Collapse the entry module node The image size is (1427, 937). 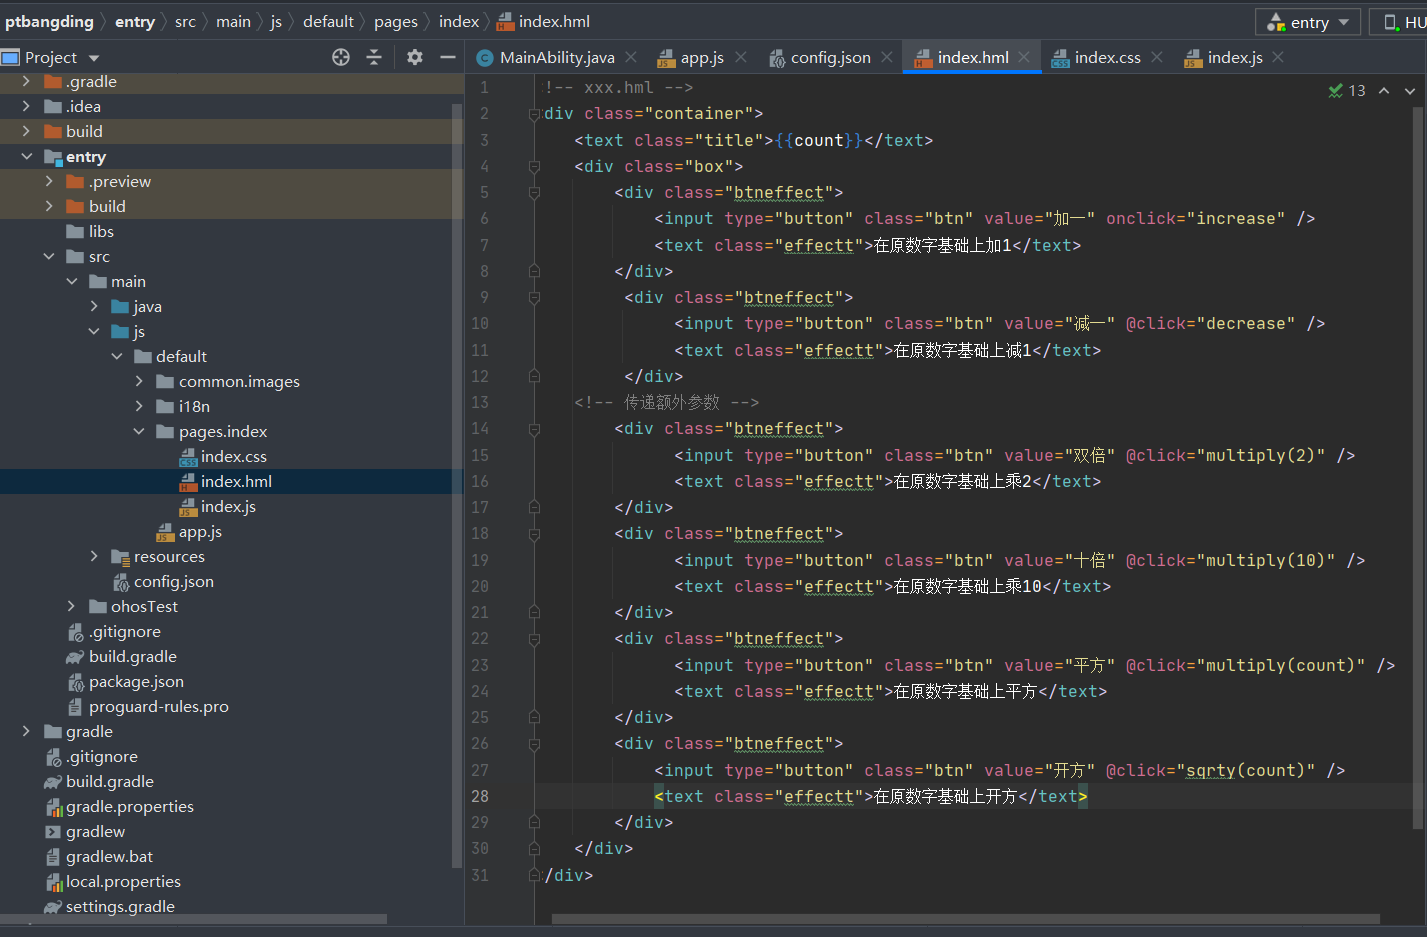click(x=26, y=156)
